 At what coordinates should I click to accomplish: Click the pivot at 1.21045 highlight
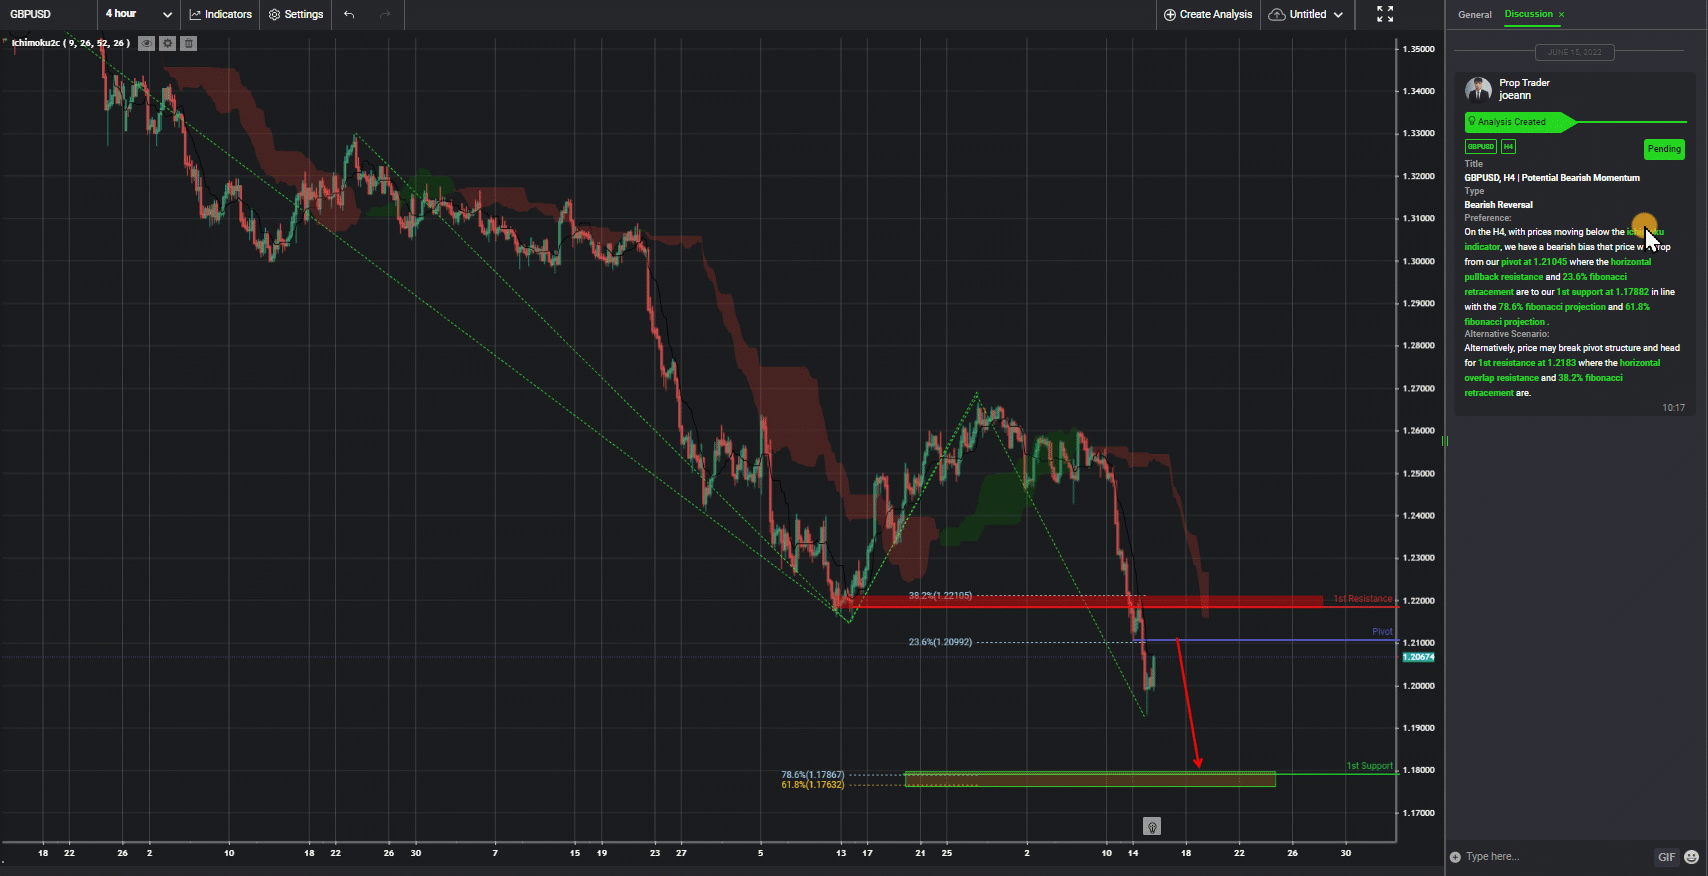click(x=1534, y=262)
